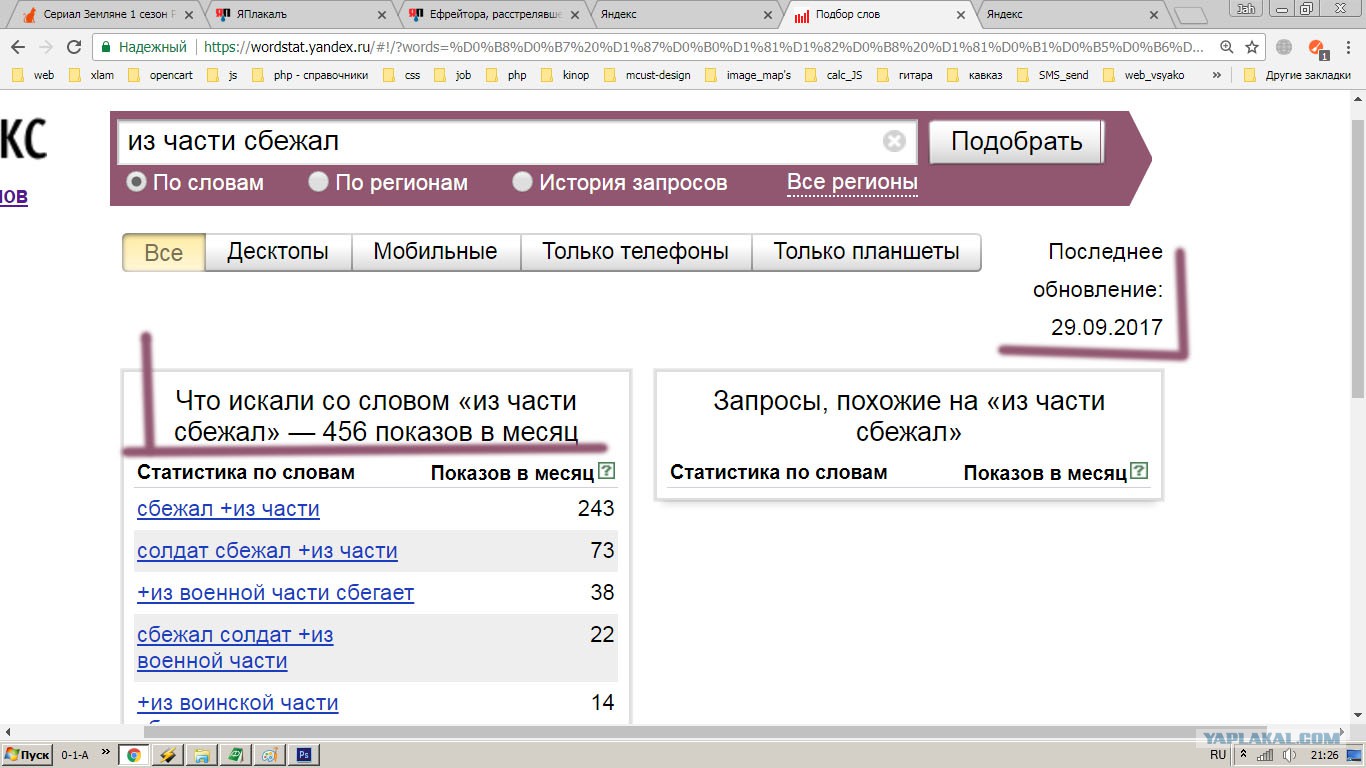Expand the bookmarks bar overflow chevron
The height and width of the screenshot is (768, 1366).
click(1216, 75)
